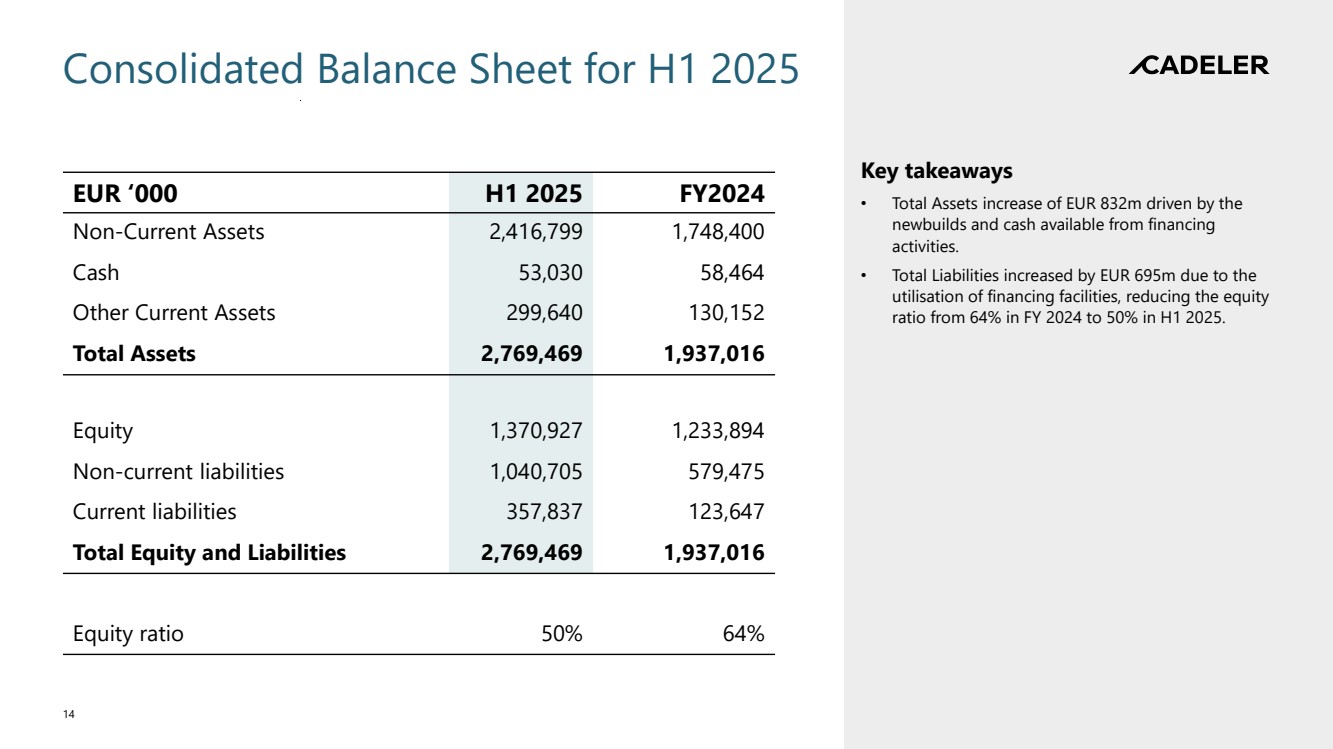
Task: Click the EUR '000 header cell
Action: point(125,193)
